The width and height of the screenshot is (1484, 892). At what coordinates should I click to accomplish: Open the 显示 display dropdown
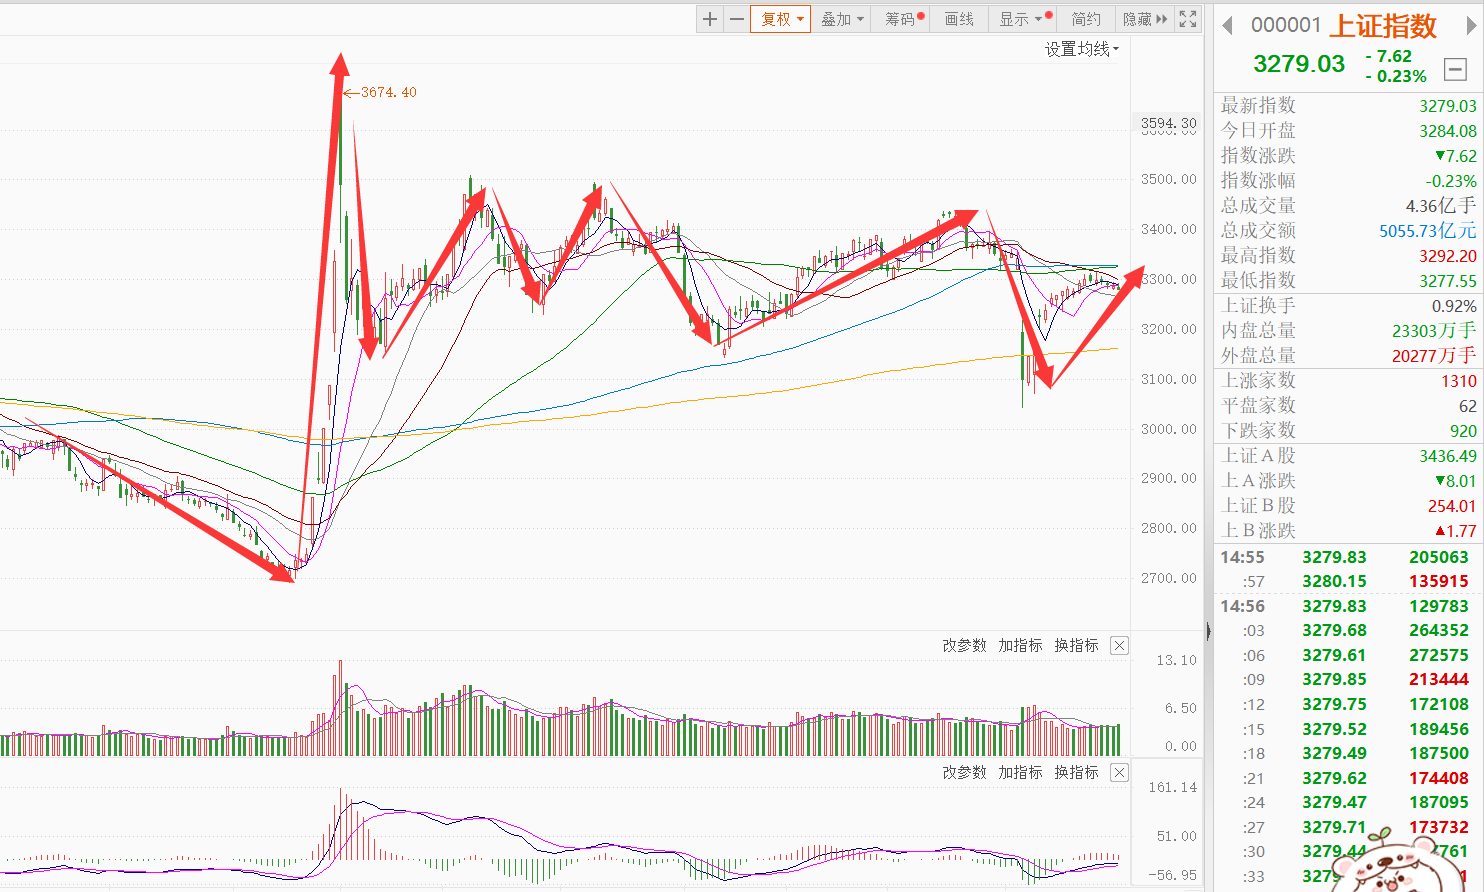coord(1024,19)
